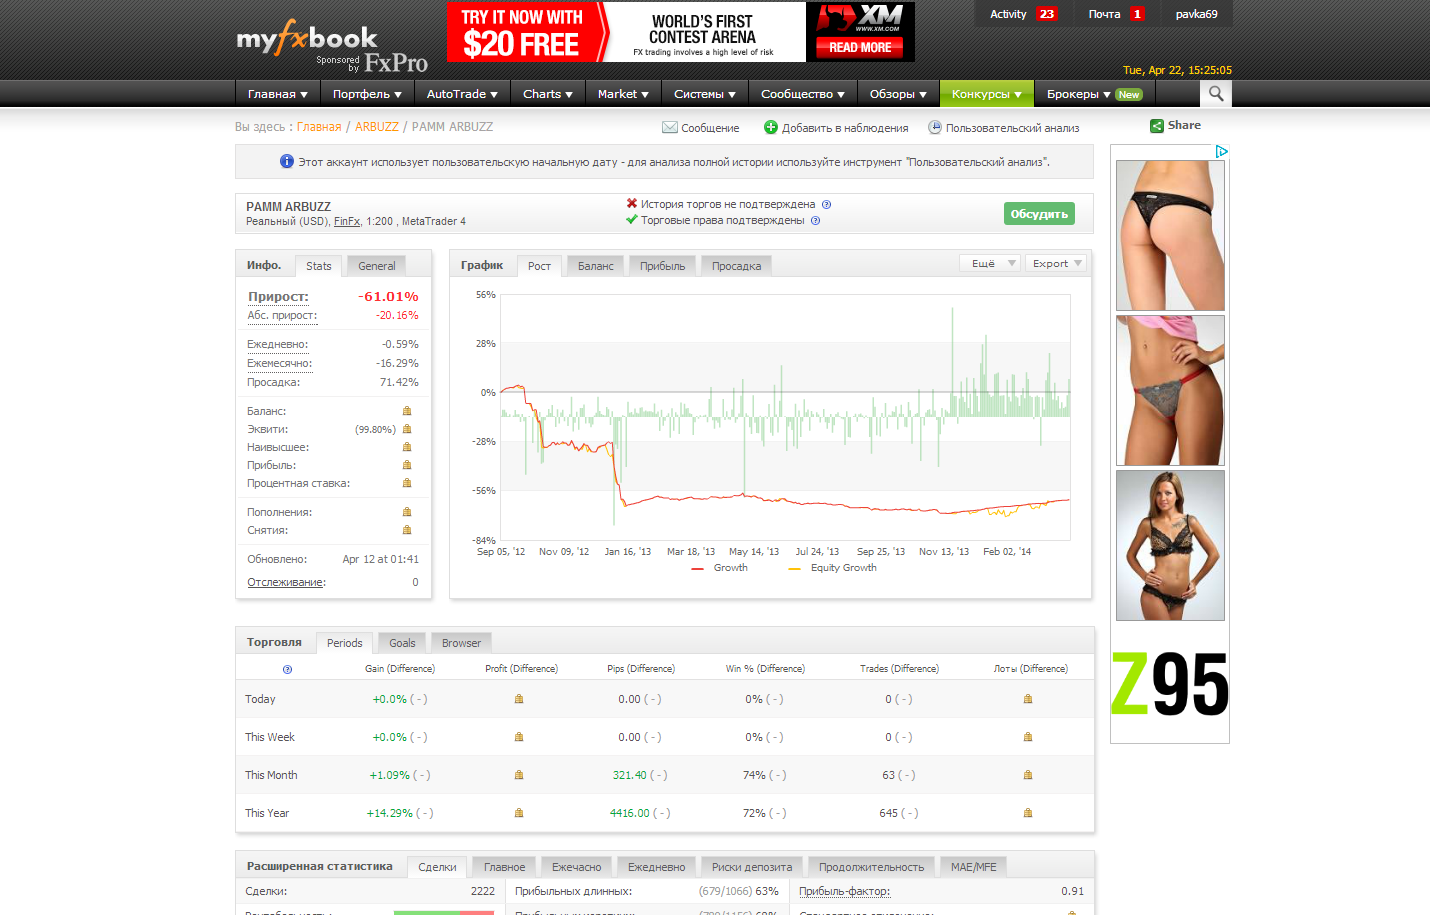Click the blue info icon in notice bar
Viewport: 1430px width, 915px height.
coord(286,161)
